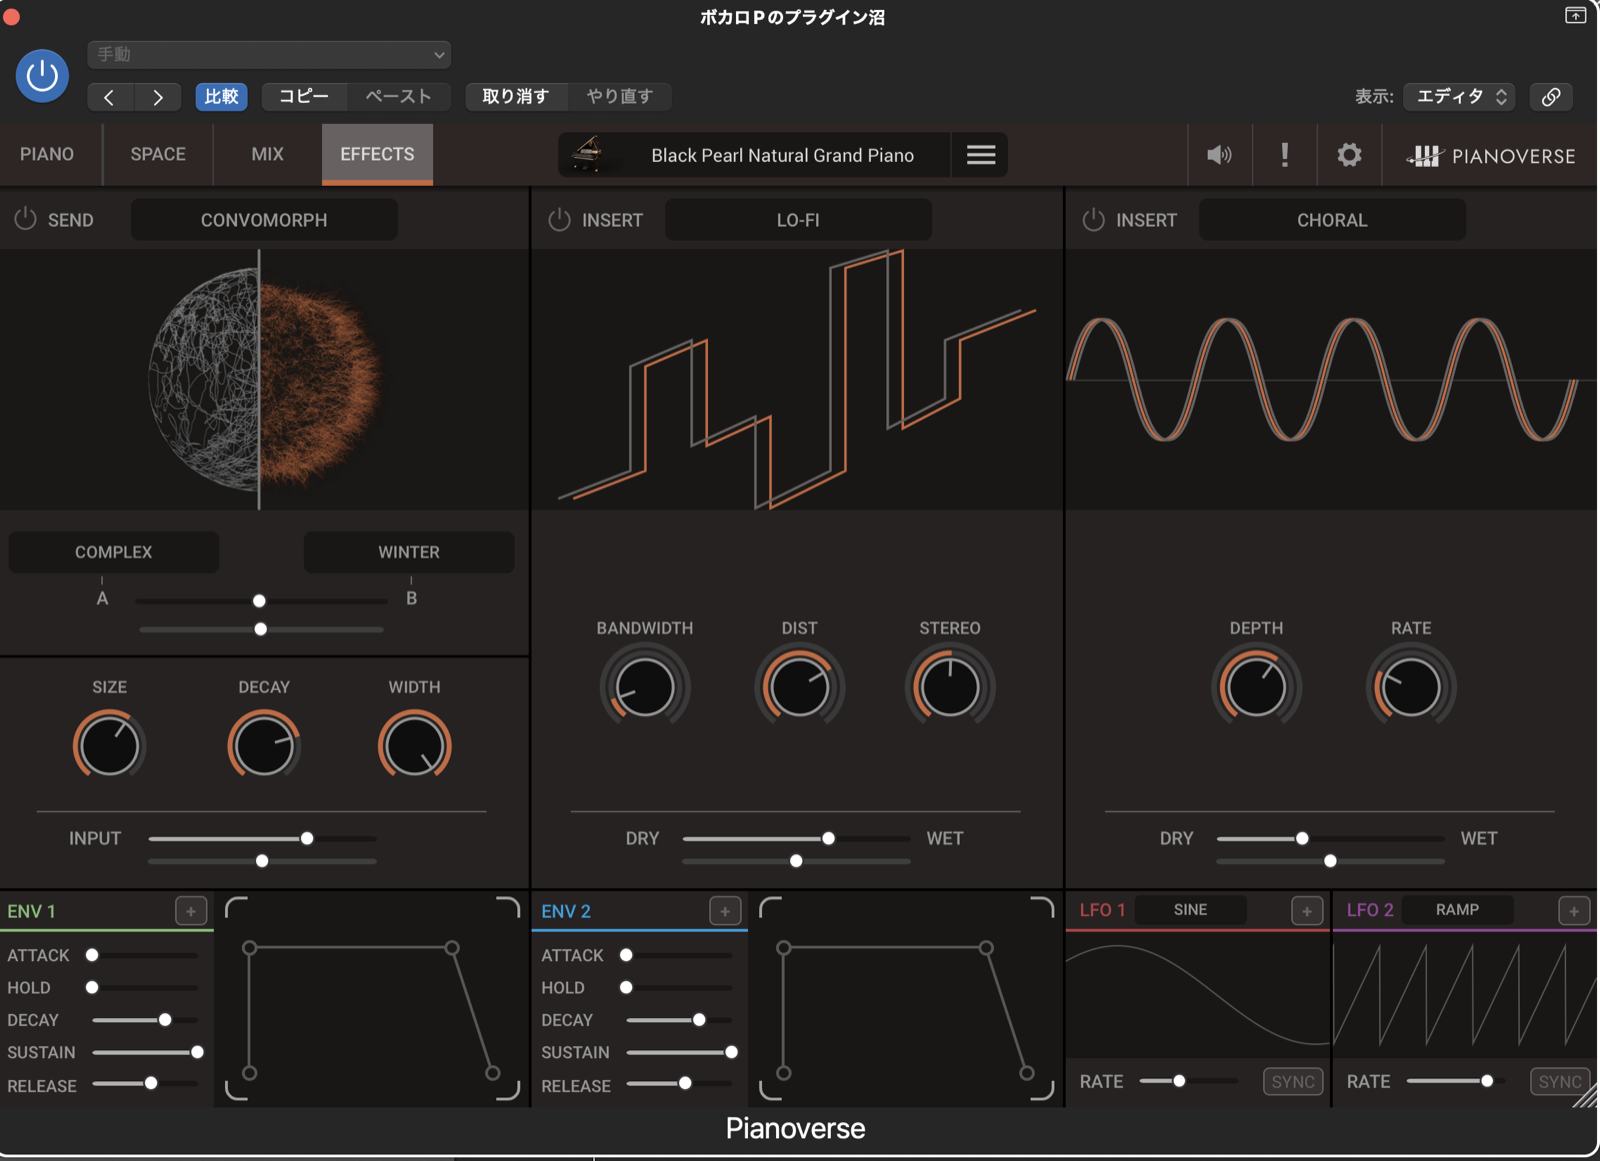Toggle the LO-FI insert power
Viewport: 1600px width, 1161px height.
(x=559, y=219)
